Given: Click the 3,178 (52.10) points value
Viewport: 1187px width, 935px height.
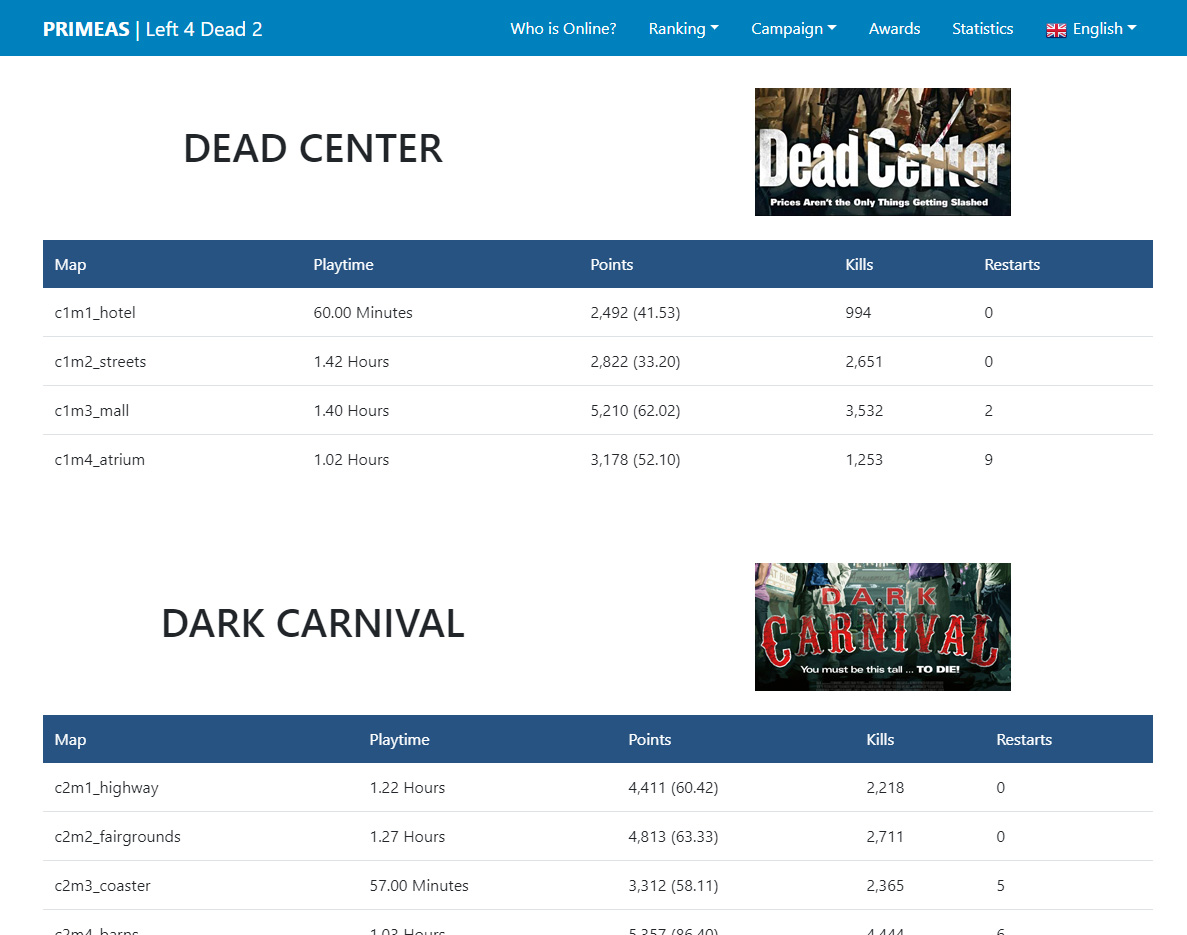Looking at the screenshot, I should tap(635, 460).
